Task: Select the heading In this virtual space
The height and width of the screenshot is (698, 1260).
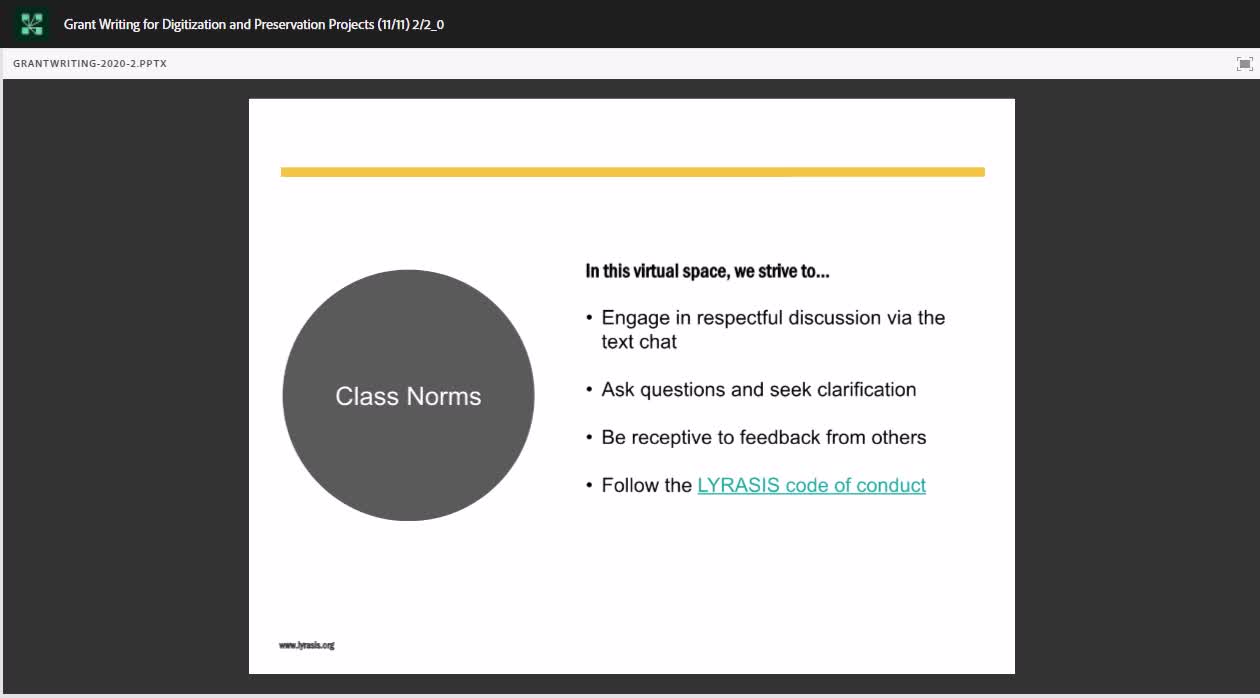Action: click(x=707, y=271)
